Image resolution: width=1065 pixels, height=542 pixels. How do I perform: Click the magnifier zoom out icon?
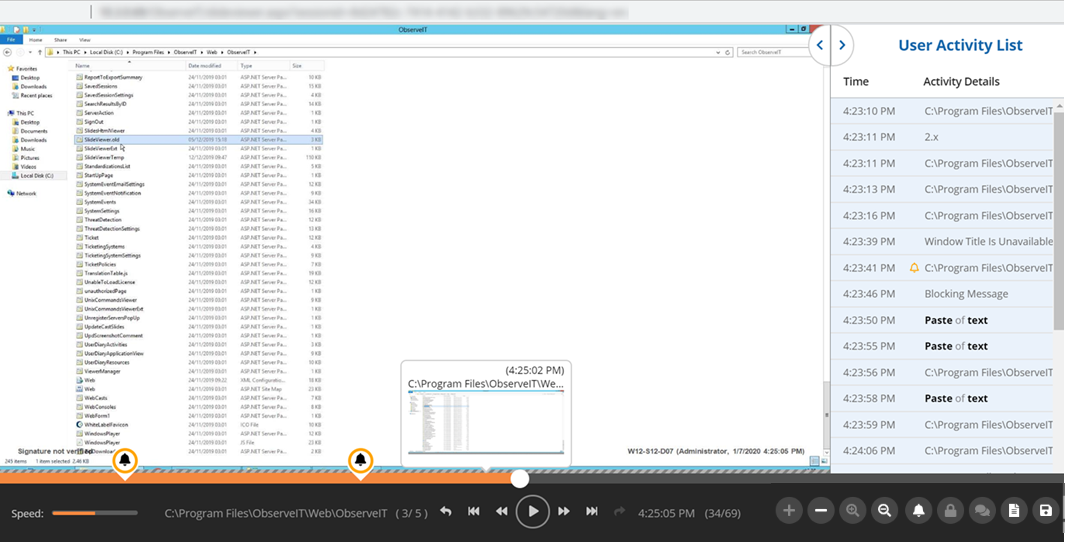pos(885,511)
